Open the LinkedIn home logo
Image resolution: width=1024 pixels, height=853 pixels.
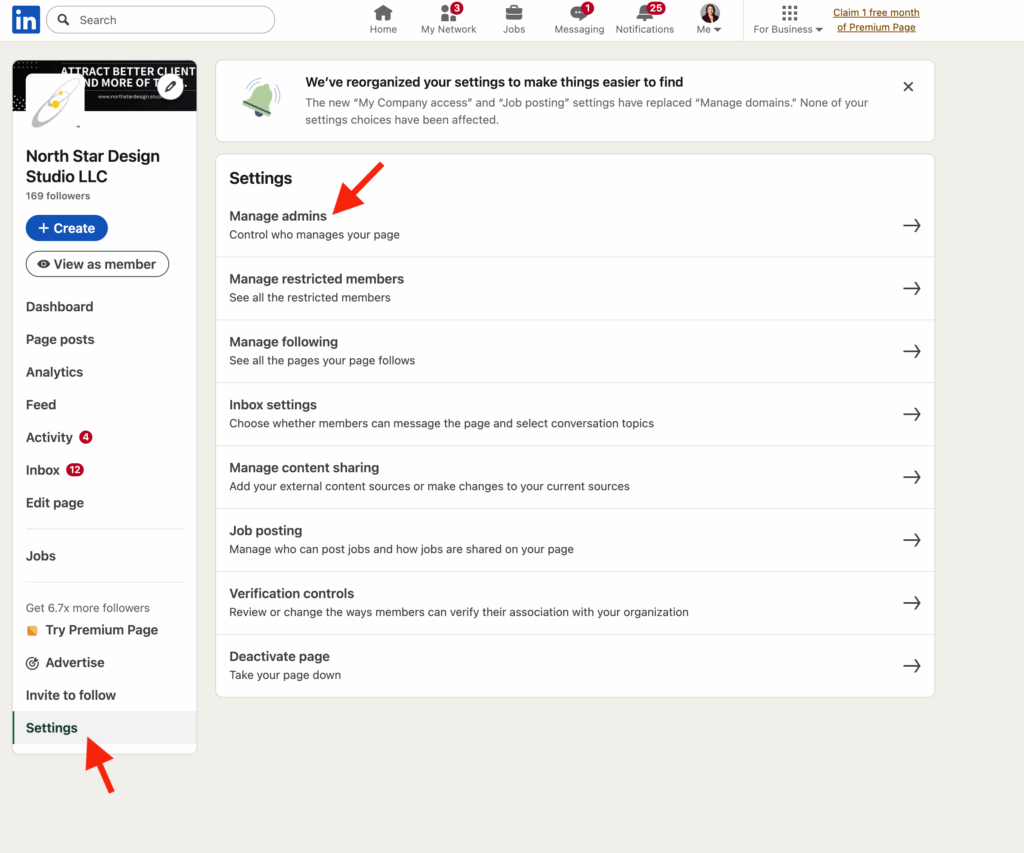click(x=26, y=20)
